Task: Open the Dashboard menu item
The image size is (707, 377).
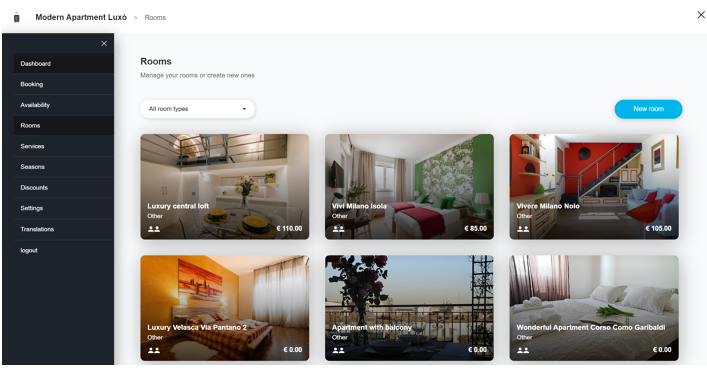Action: click(x=64, y=64)
